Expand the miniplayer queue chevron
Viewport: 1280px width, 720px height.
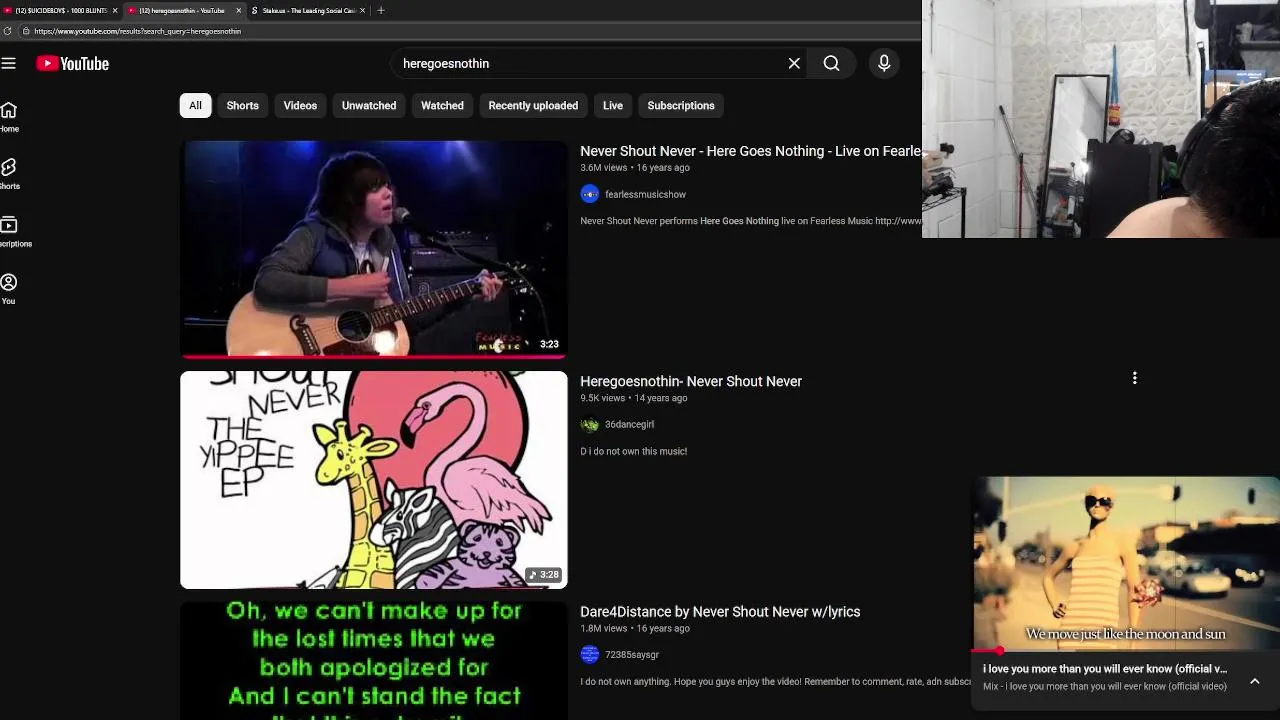(x=1254, y=681)
